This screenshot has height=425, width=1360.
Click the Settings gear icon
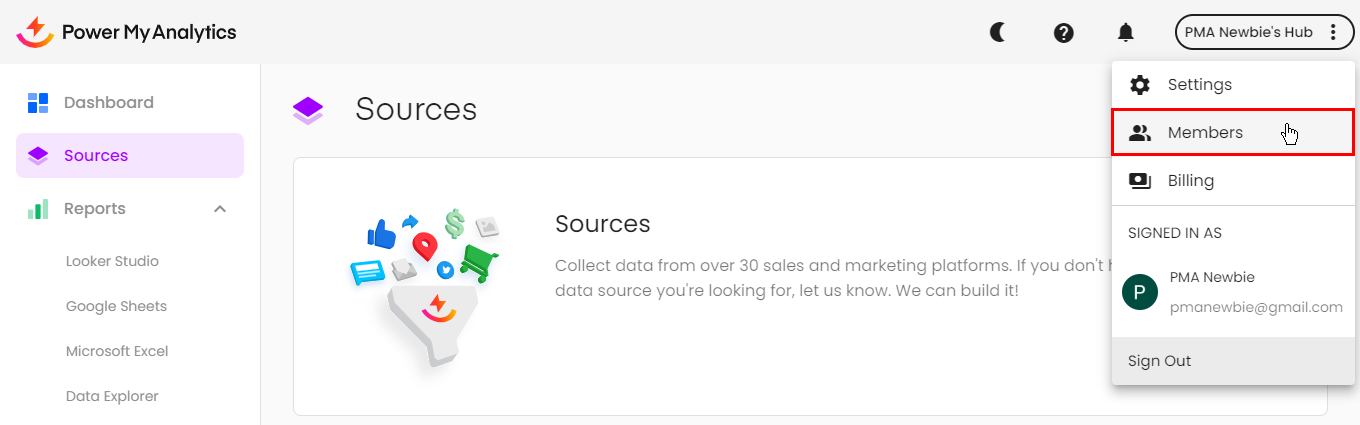1140,85
